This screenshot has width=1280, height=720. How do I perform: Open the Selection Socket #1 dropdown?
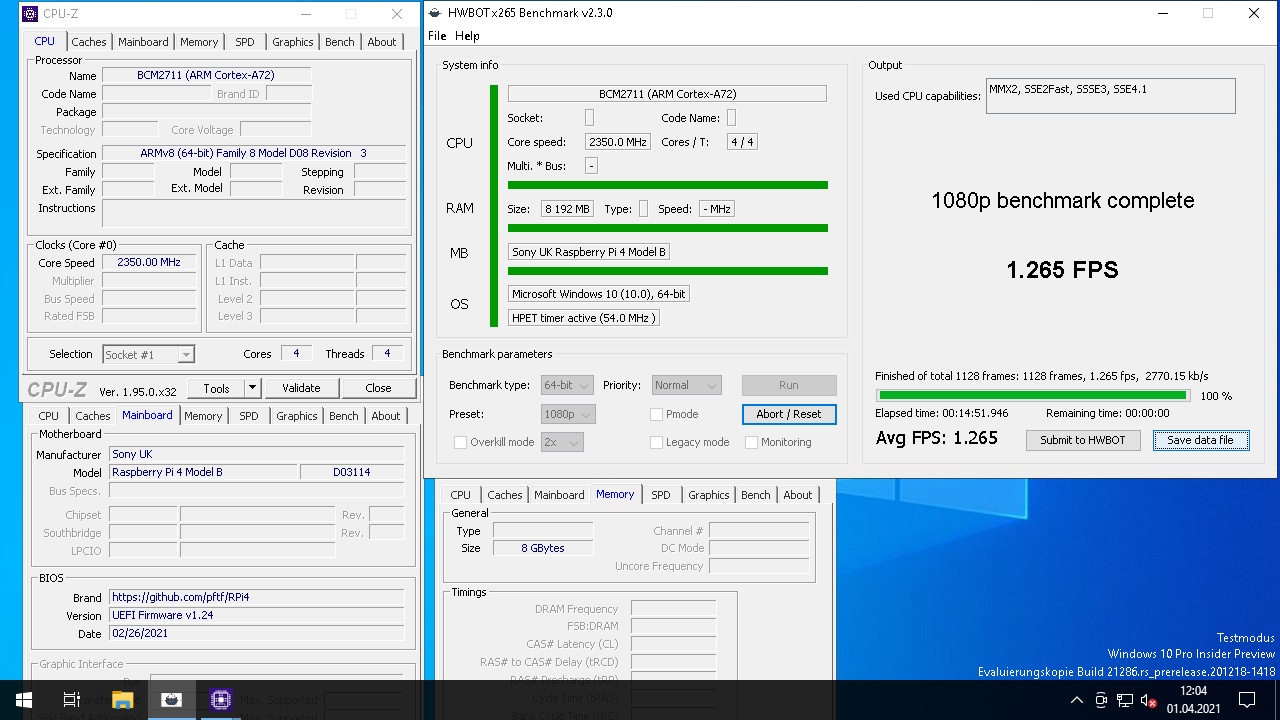(x=149, y=354)
